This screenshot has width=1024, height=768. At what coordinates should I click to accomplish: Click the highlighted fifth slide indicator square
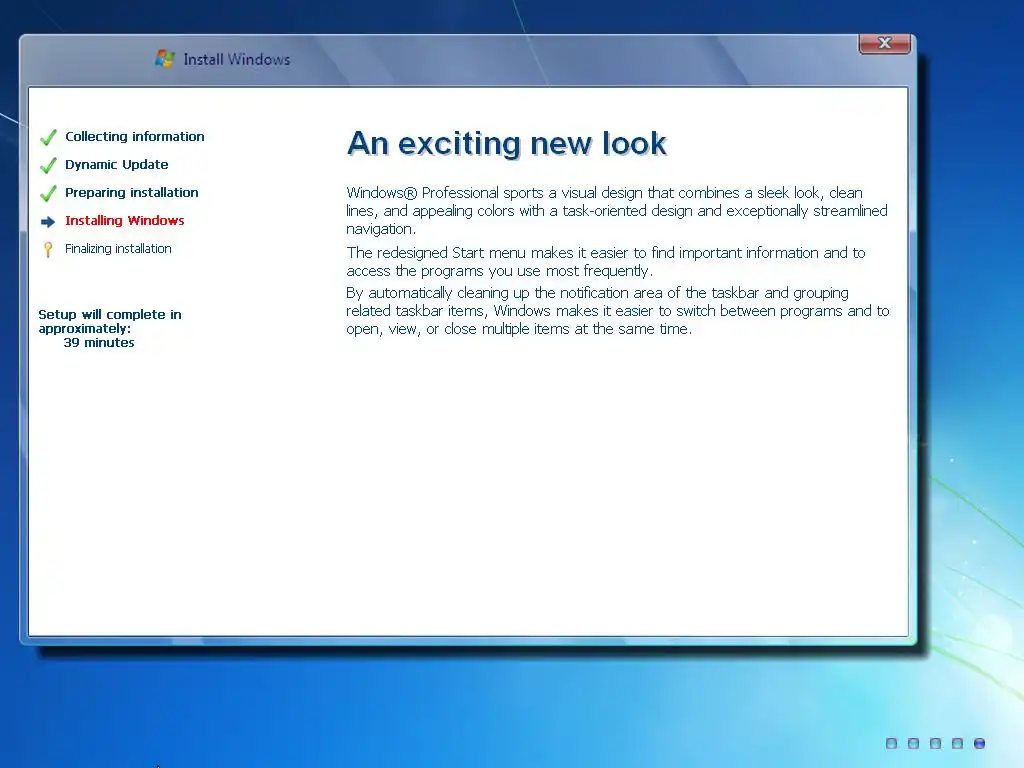(979, 743)
